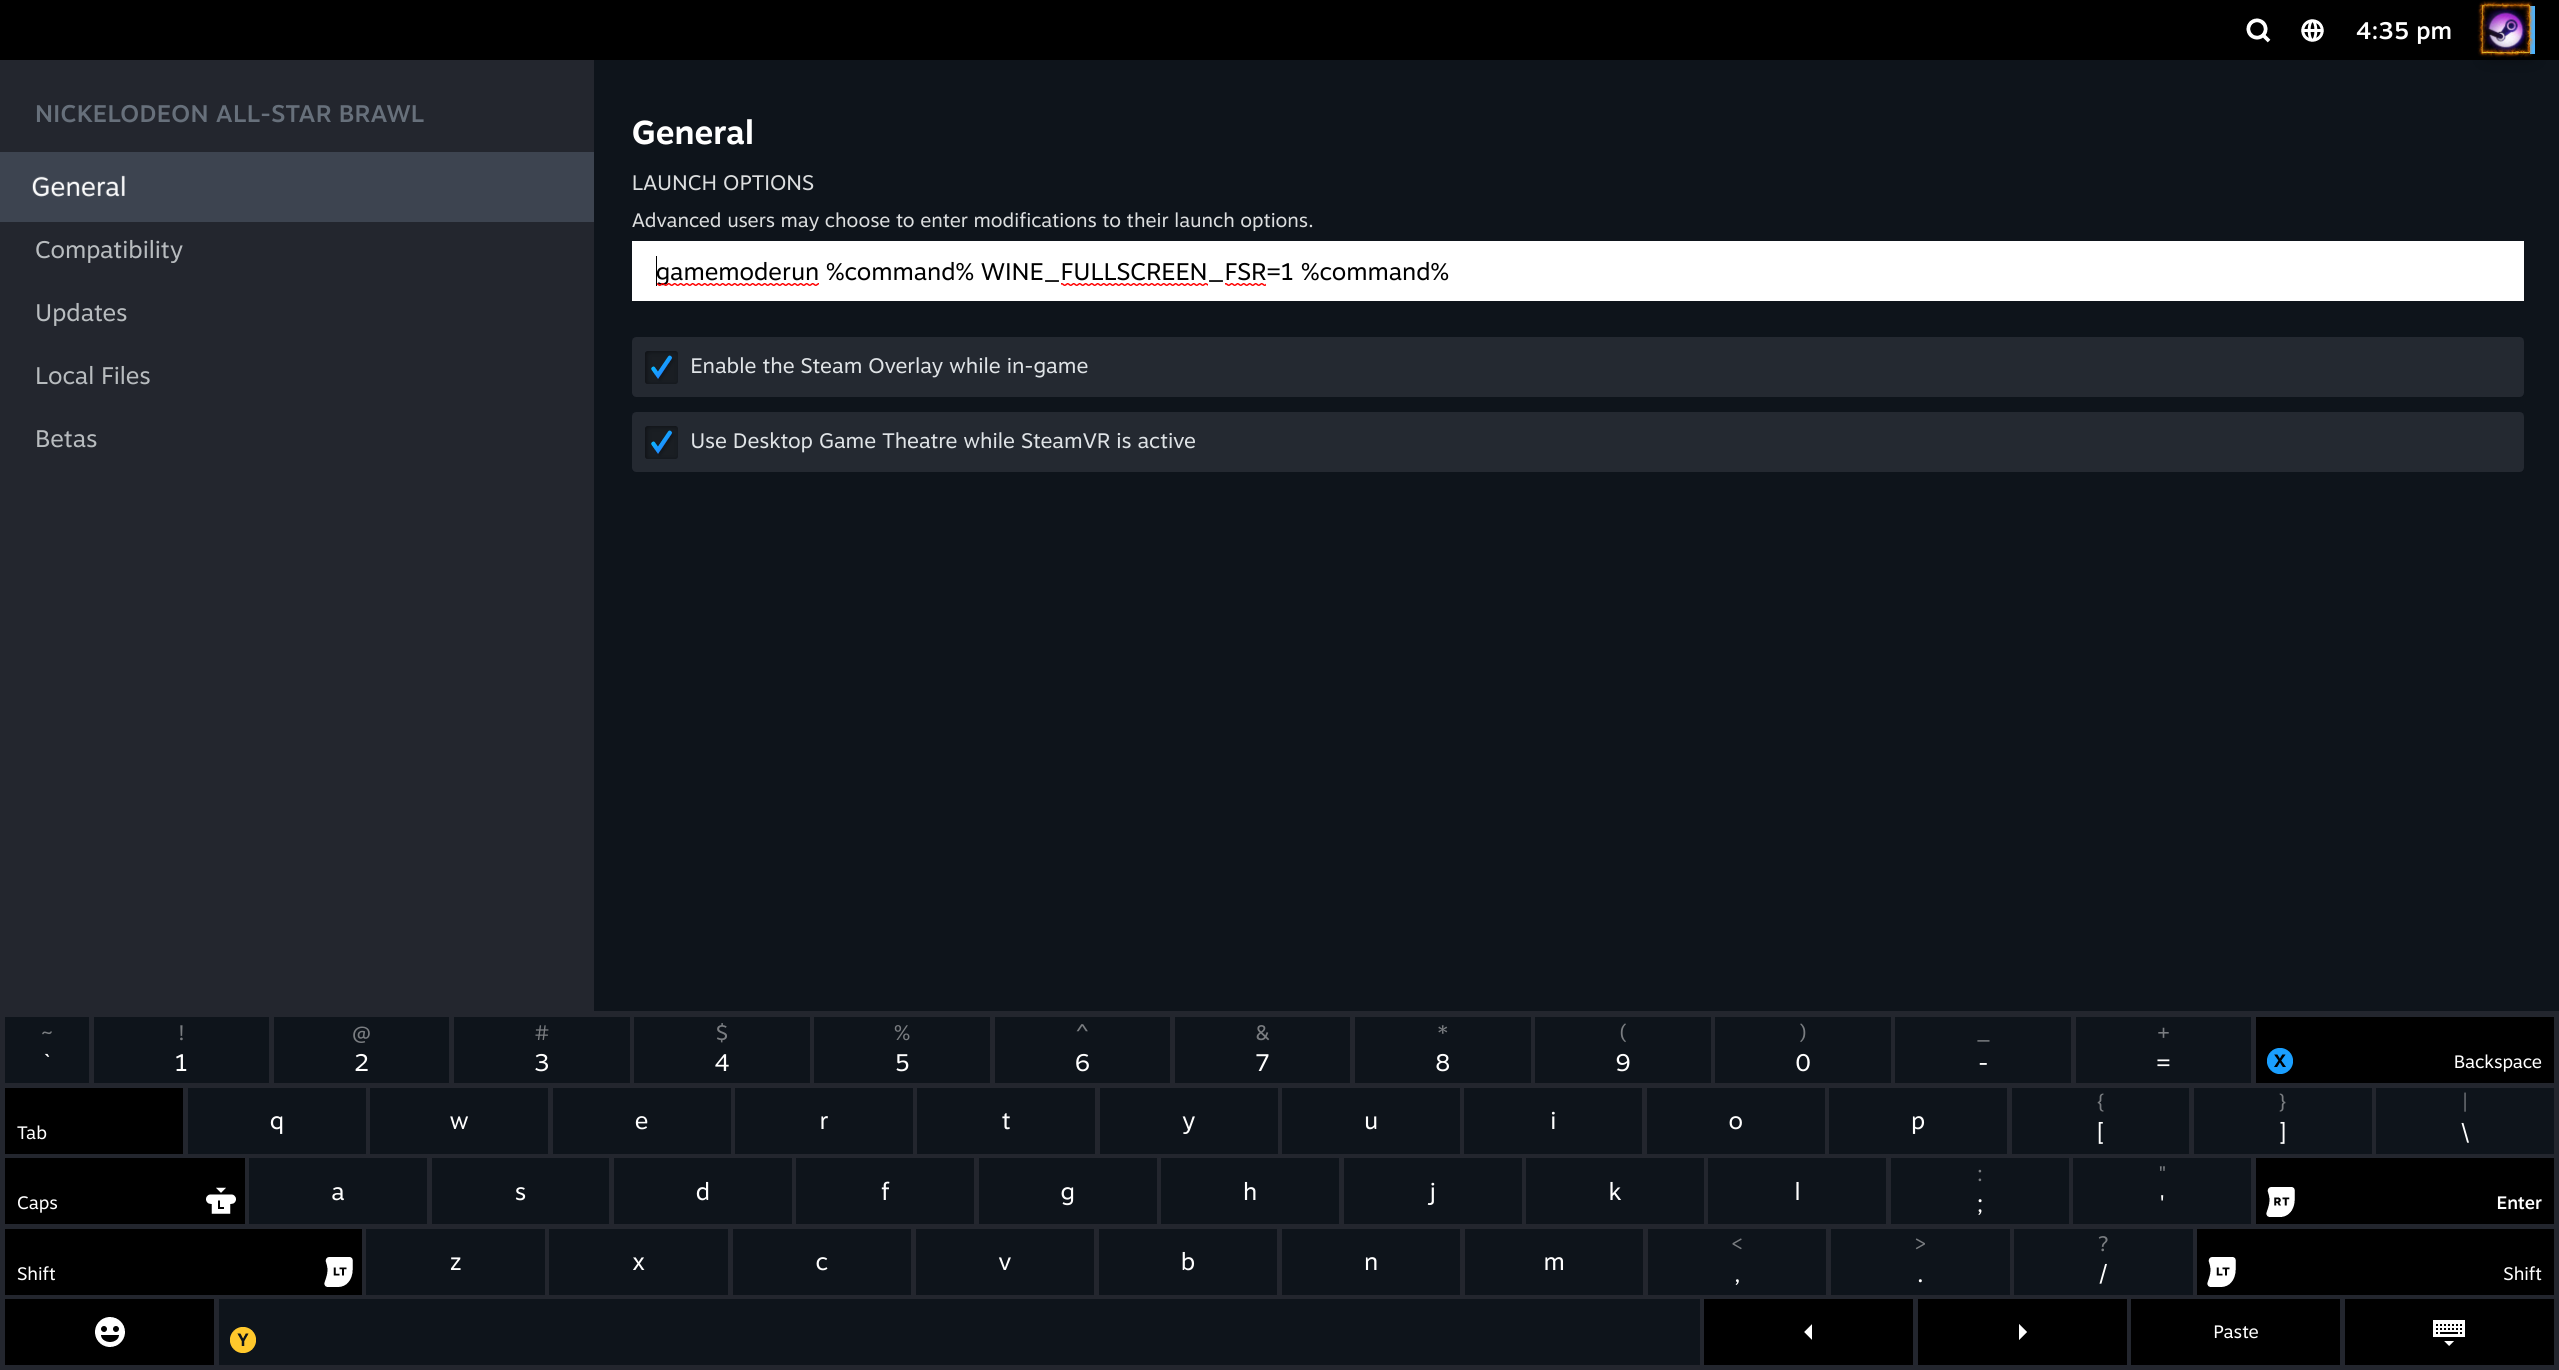Tap the letter m key
2559x1370 pixels.
click(x=1553, y=1262)
